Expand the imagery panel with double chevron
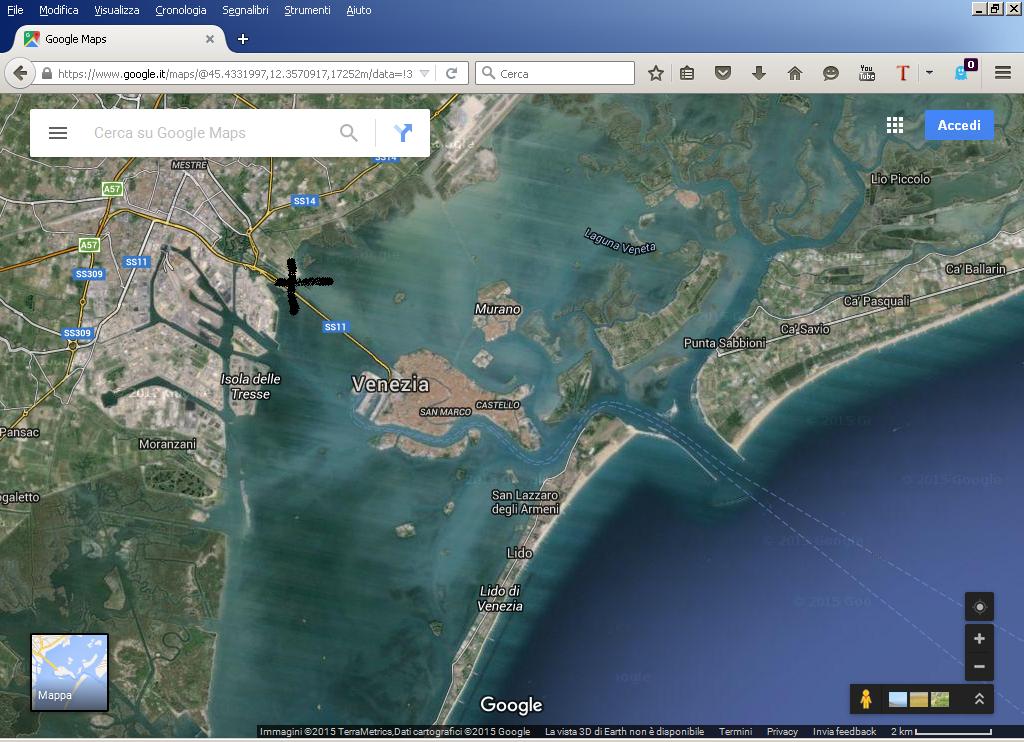 979,699
